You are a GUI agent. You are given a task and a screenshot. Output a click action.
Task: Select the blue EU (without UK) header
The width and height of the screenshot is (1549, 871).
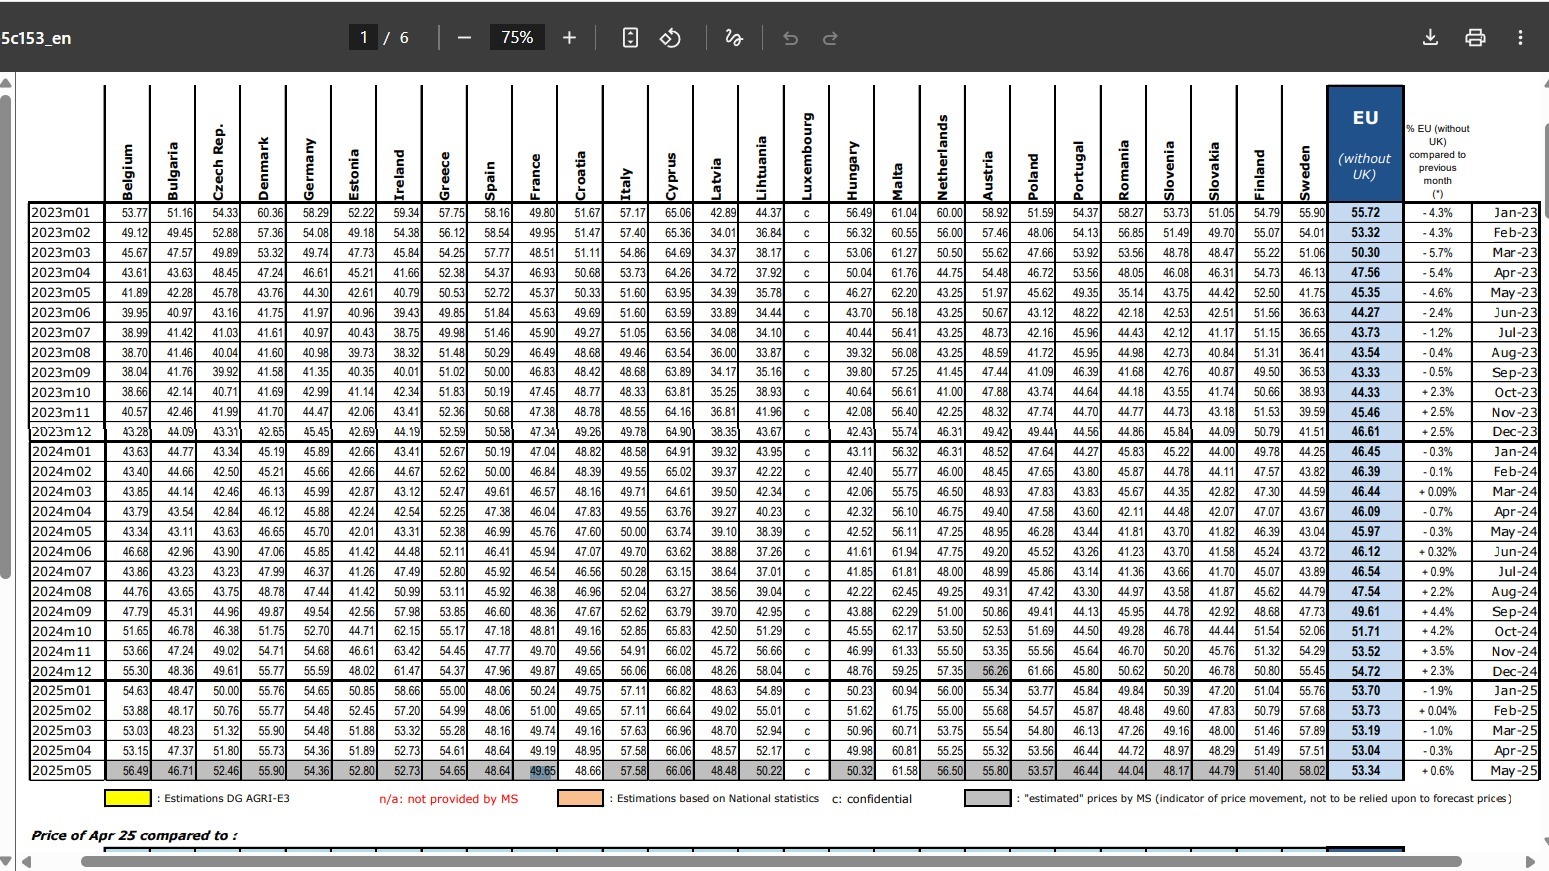(x=1365, y=144)
